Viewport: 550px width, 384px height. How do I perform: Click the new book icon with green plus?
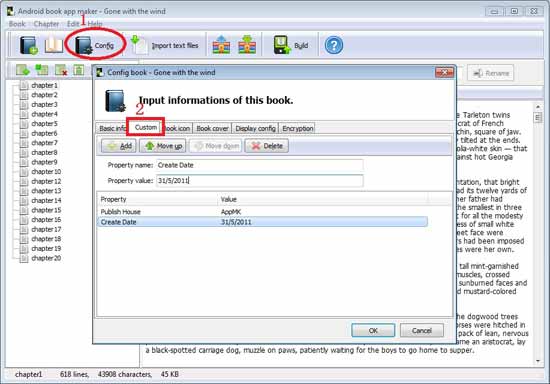pos(29,45)
